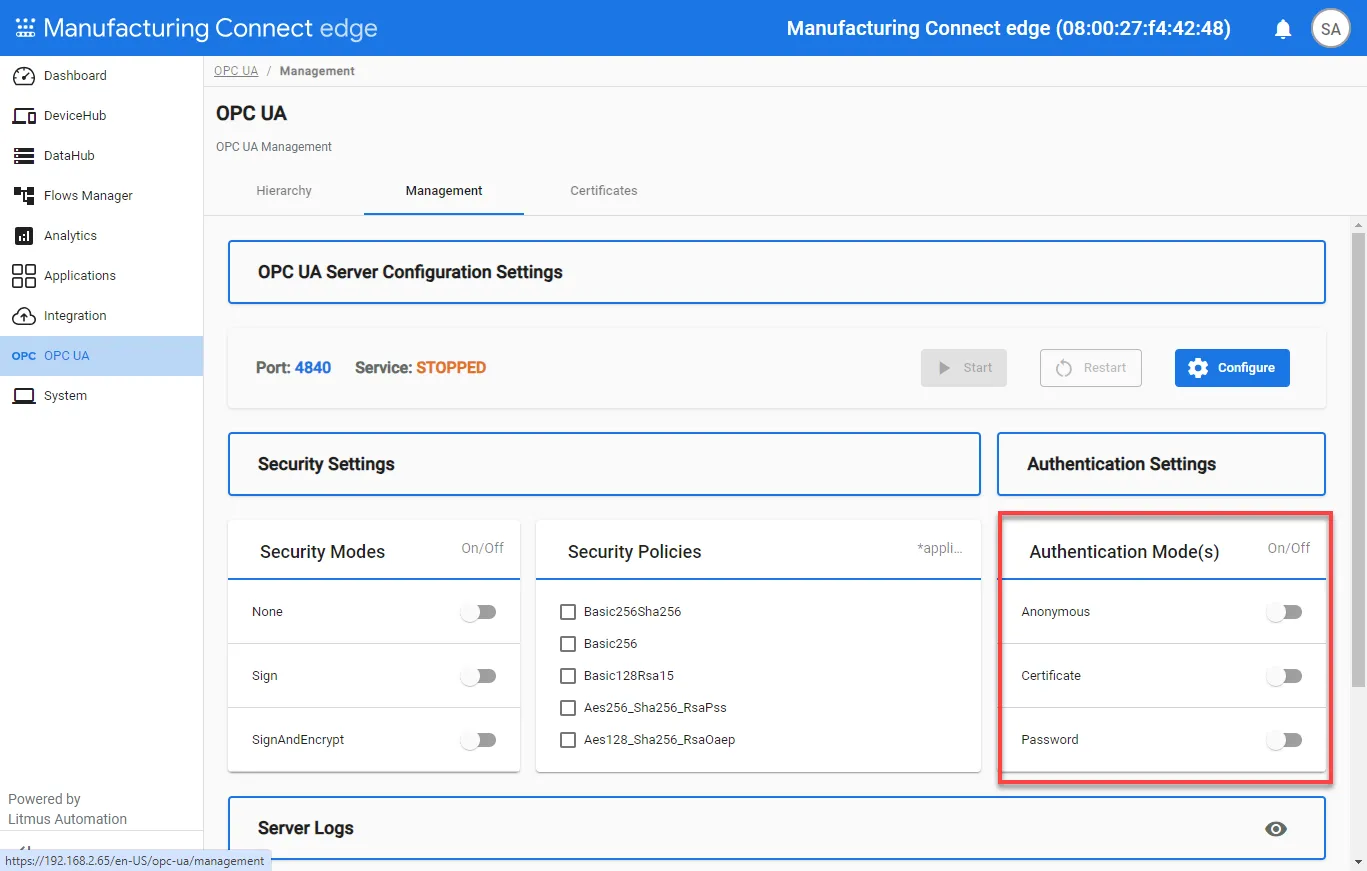
Task: Click the port number 4840
Action: (x=313, y=368)
